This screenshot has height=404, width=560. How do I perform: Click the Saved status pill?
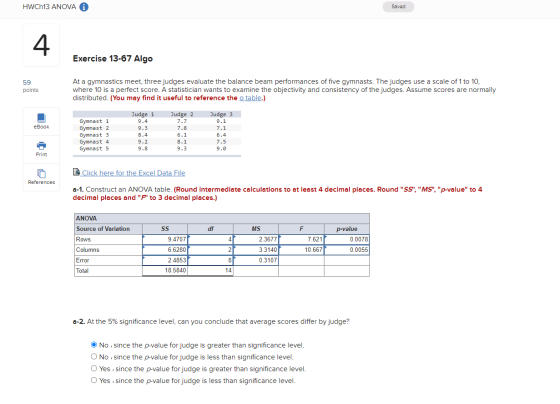pyautogui.click(x=398, y=6)
